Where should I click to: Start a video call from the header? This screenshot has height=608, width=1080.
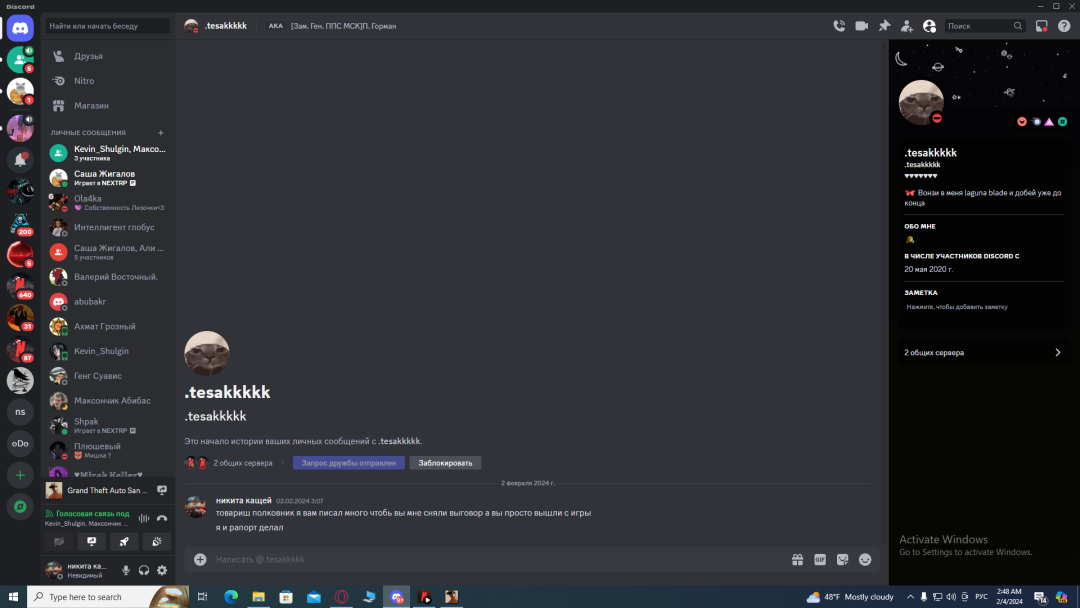861,26
